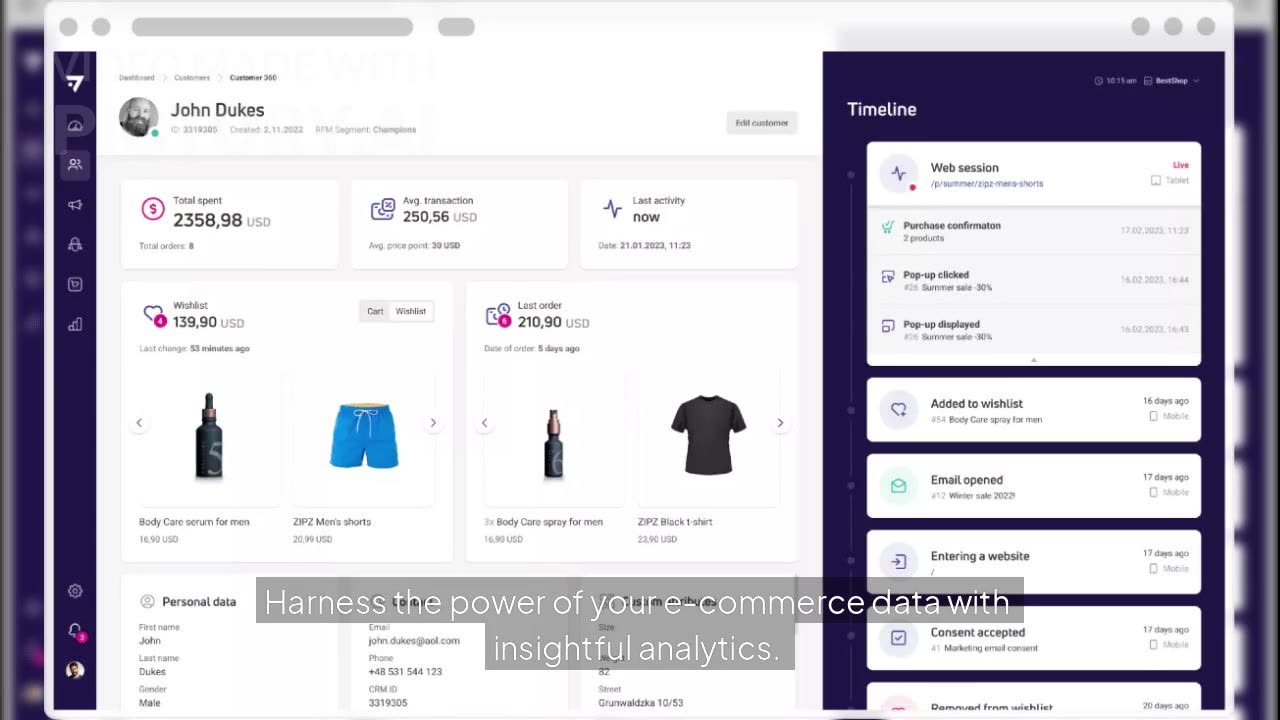This screenshot has height=720, width=1280.
Task: Click the Avg. transaction icon
Action: coord(383,208)
